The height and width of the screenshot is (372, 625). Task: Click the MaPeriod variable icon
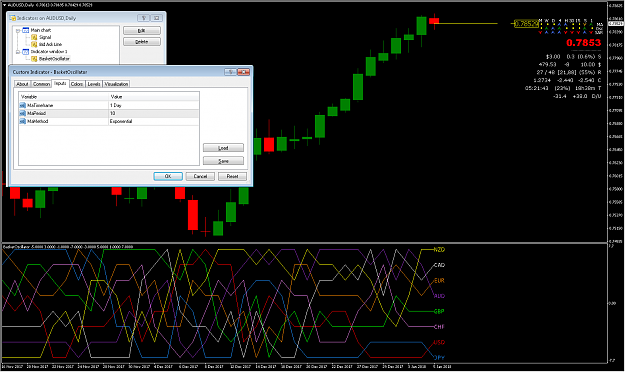click(x=23, y=113)
